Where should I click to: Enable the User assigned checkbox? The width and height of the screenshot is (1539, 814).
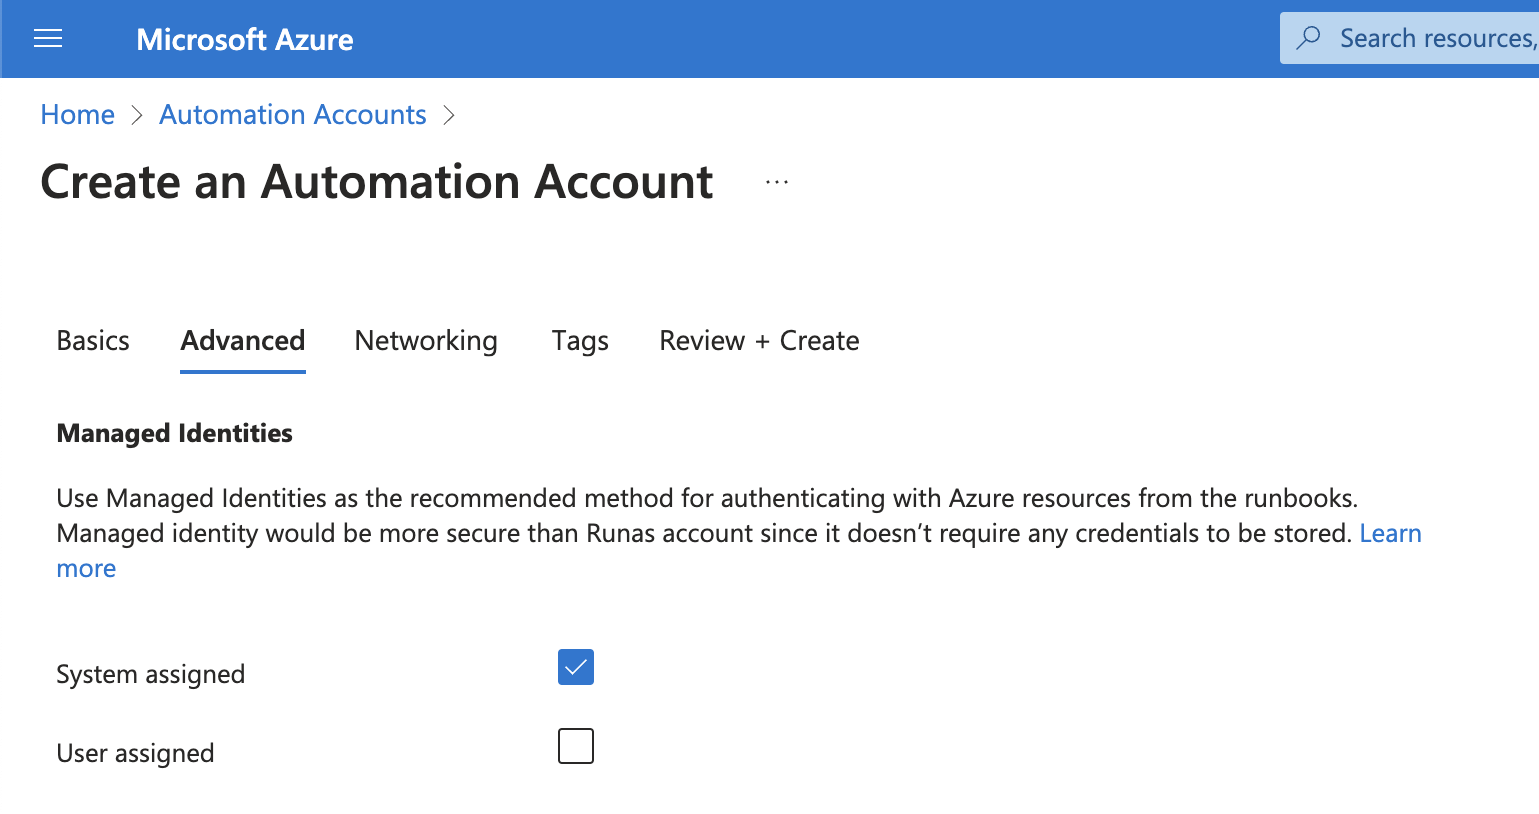pos(576,746)
